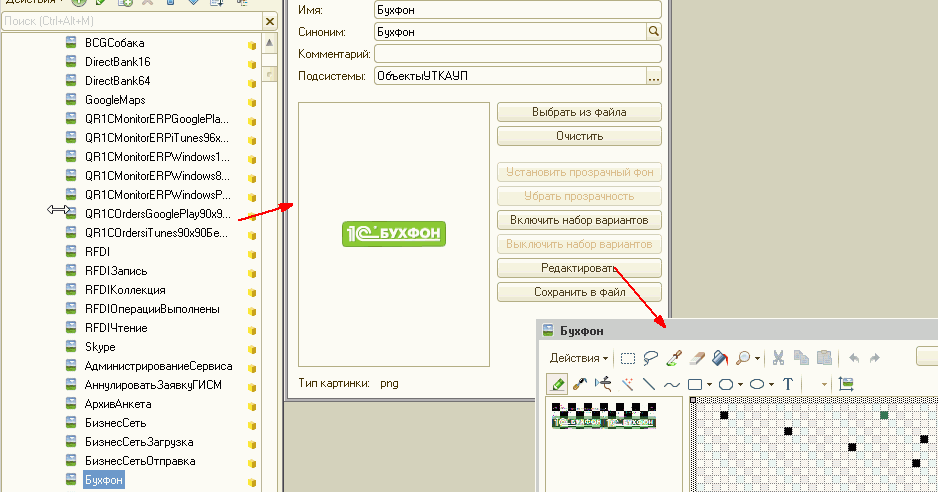Click the picture size settings icon
Screen dimensions: 938x492
click(846, 384)
